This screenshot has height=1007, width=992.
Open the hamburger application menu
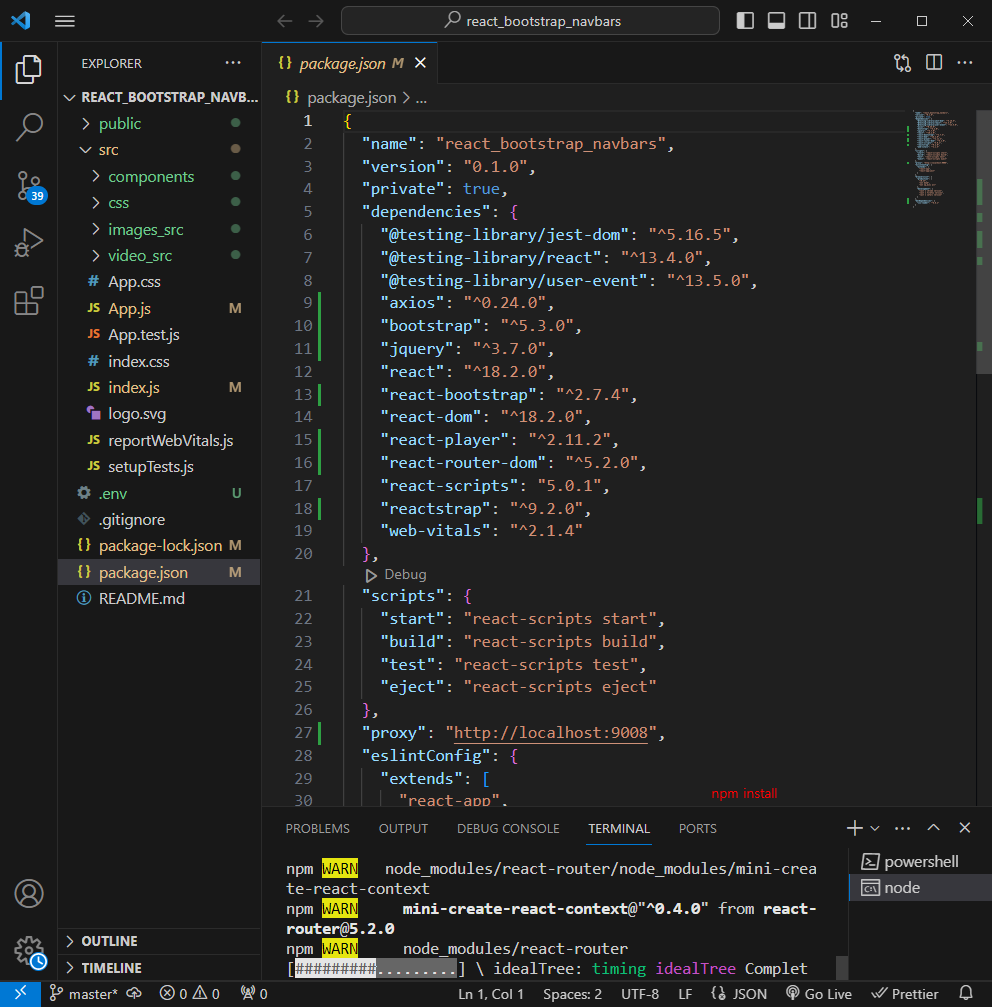point(65,21)
